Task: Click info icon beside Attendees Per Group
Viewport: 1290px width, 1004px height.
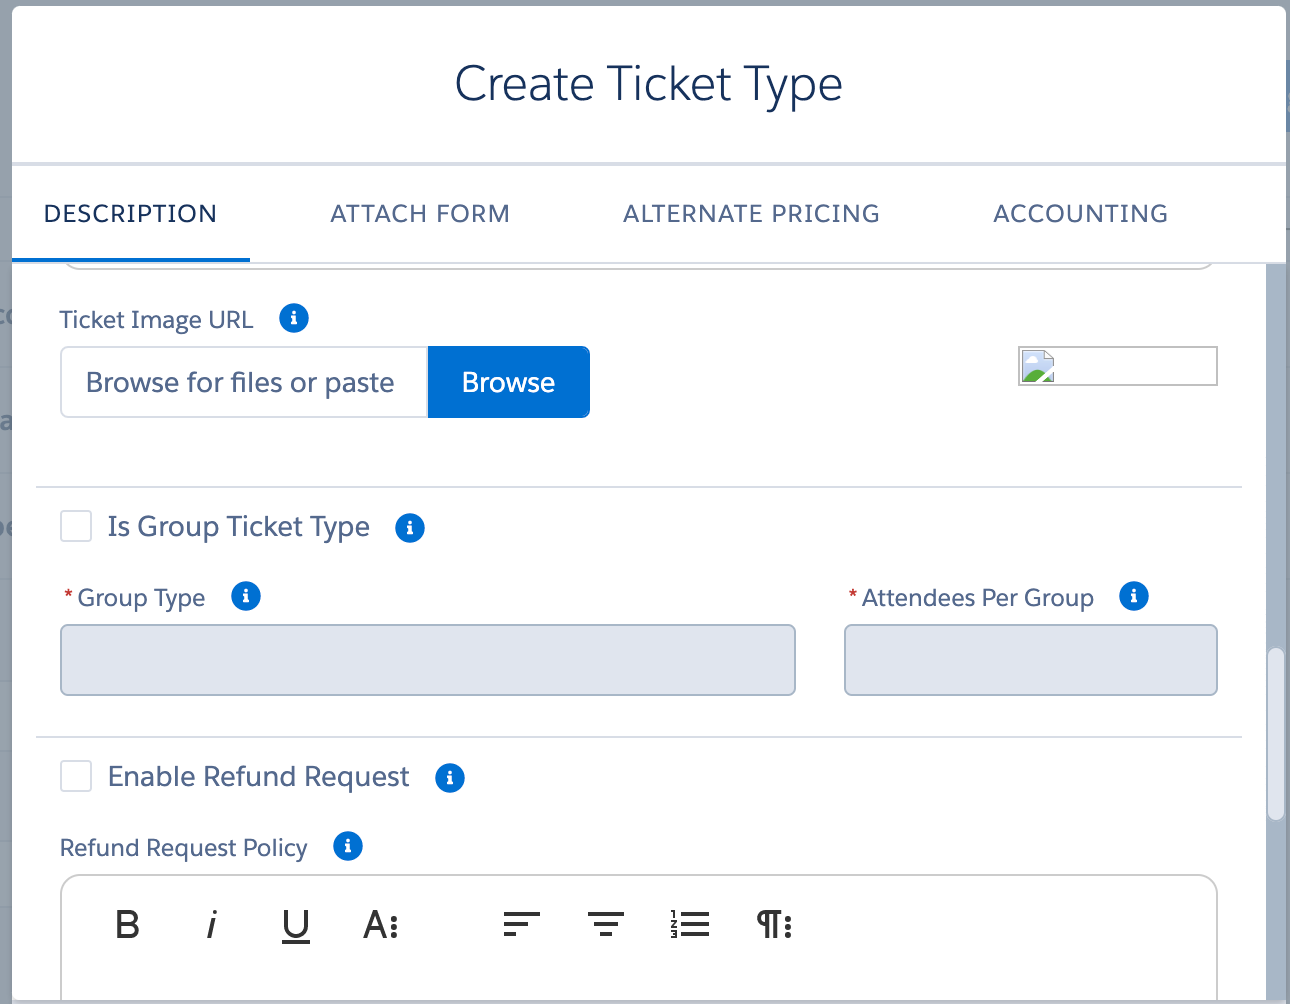Action: (x=1134, y=597)
